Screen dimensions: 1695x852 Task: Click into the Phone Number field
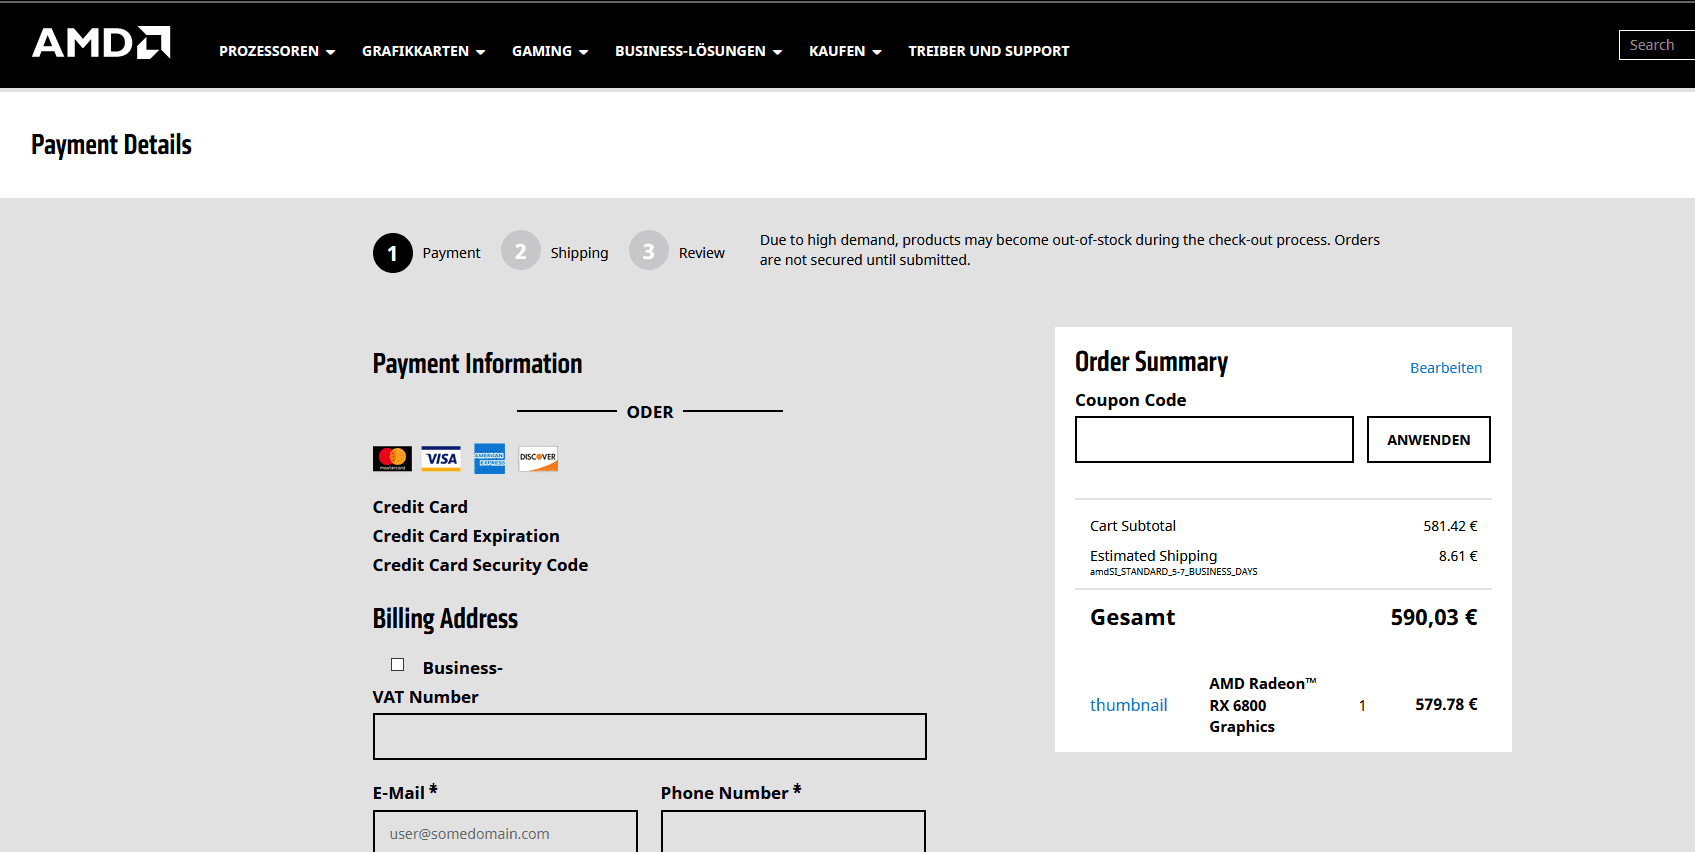click(793, 832)
